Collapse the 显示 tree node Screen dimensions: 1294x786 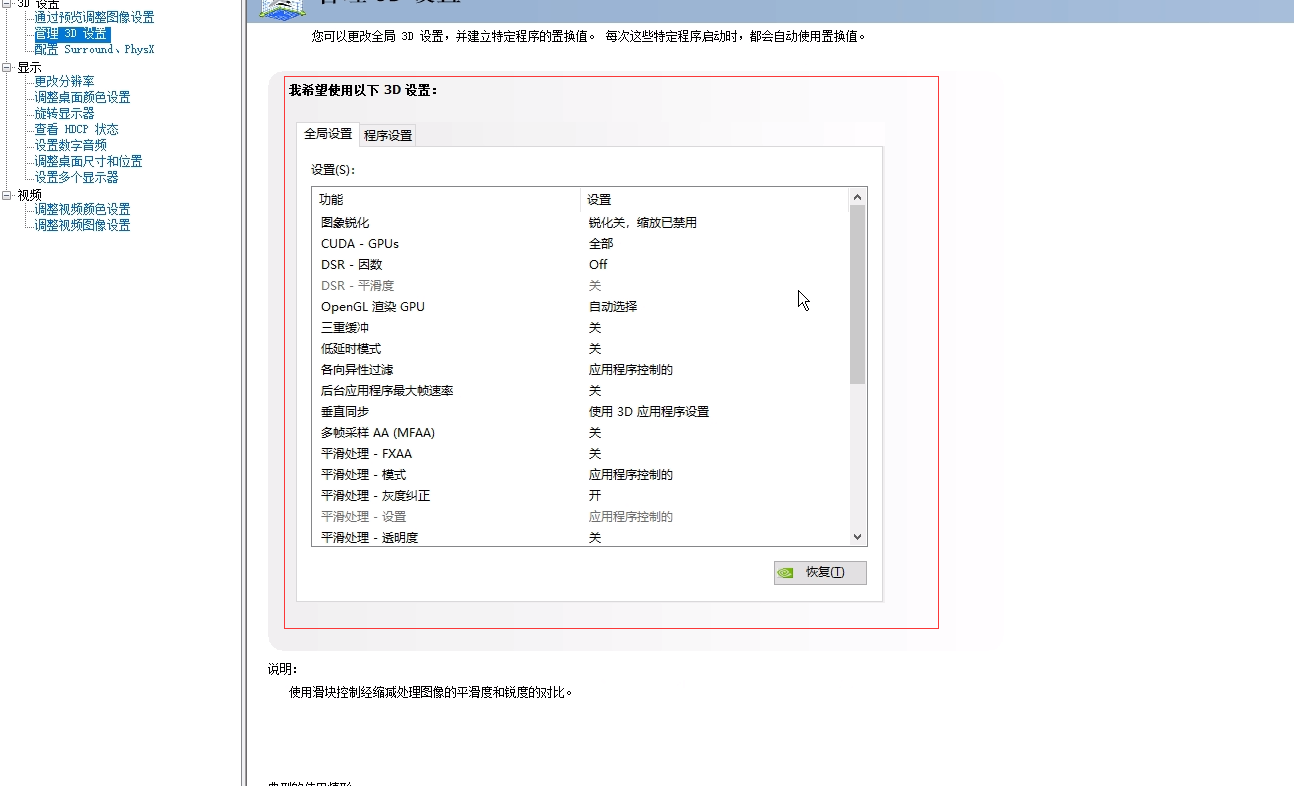8,68
